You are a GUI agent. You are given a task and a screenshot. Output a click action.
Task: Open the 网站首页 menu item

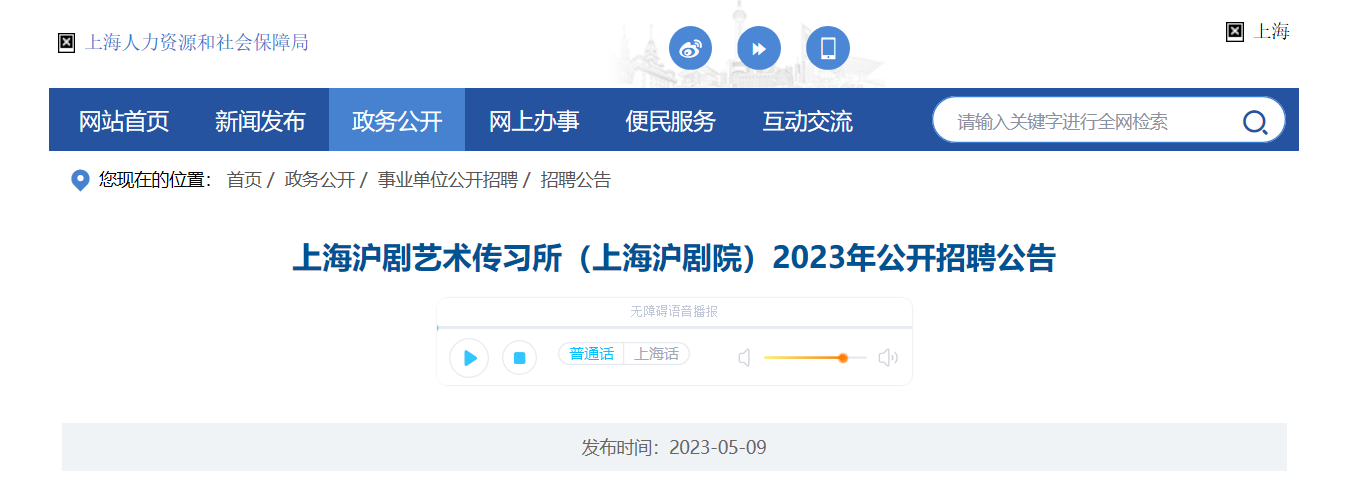[x=124, y=121]
